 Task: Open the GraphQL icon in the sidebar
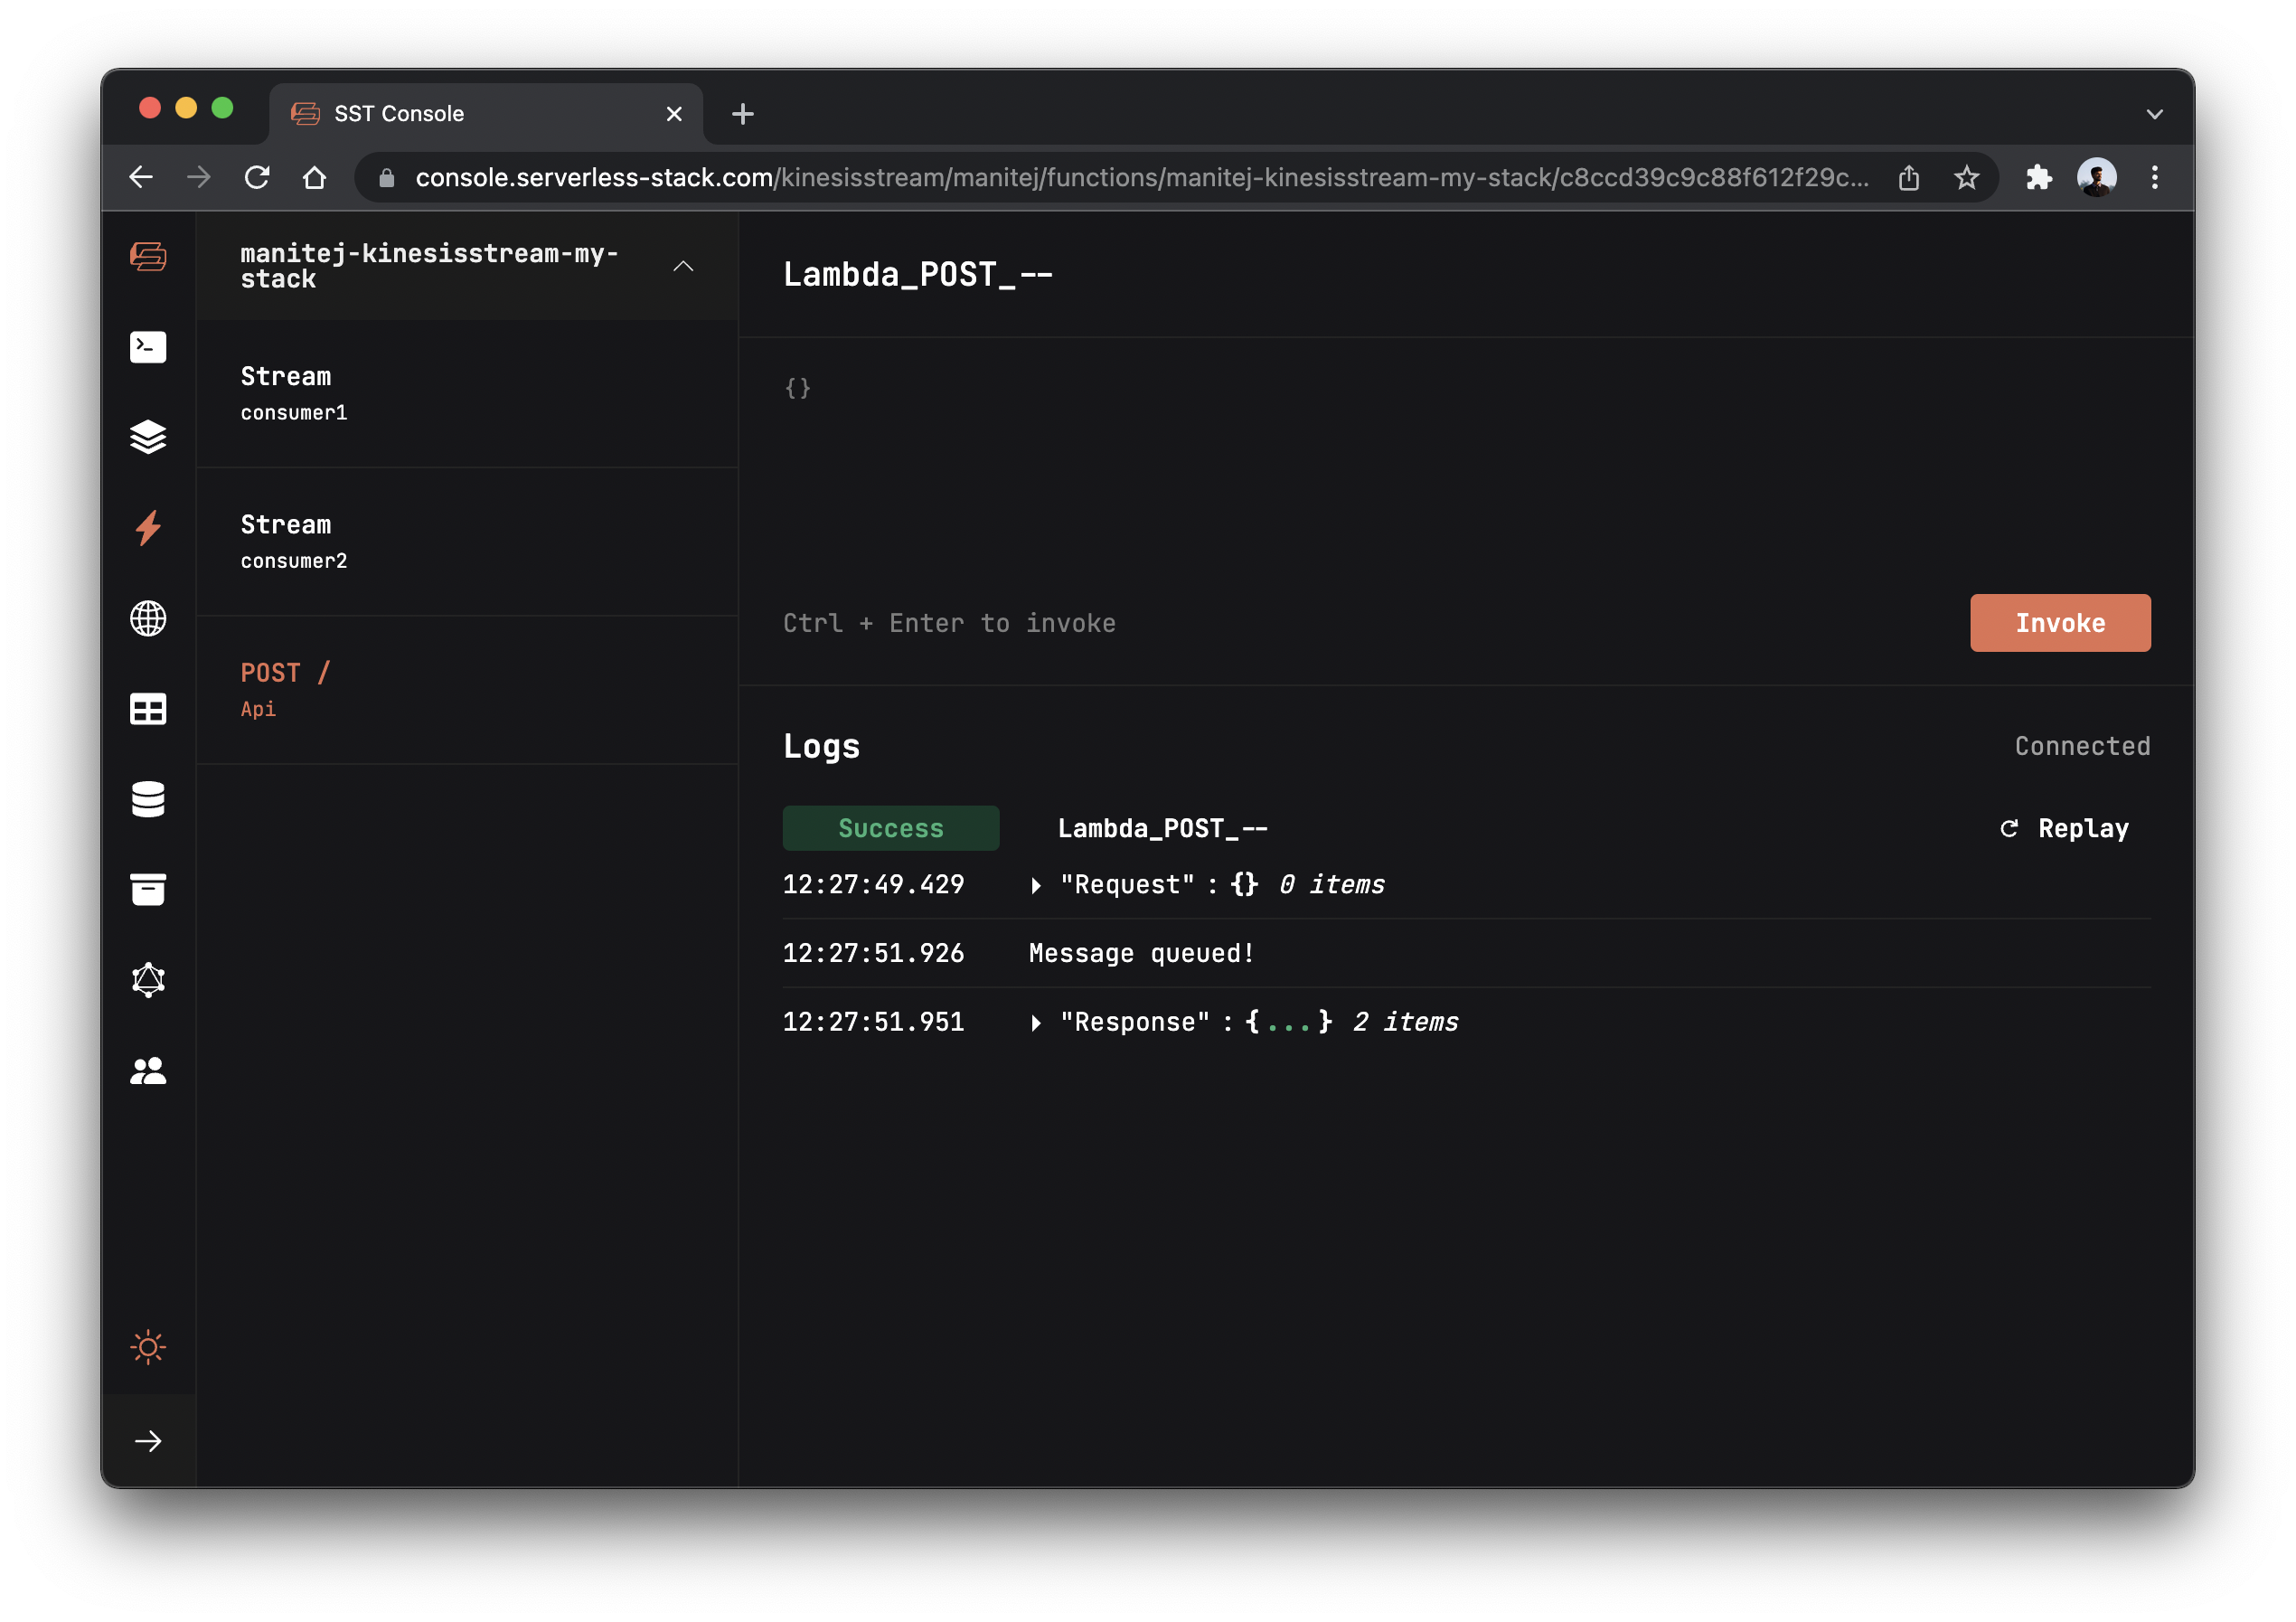point(148,980)
